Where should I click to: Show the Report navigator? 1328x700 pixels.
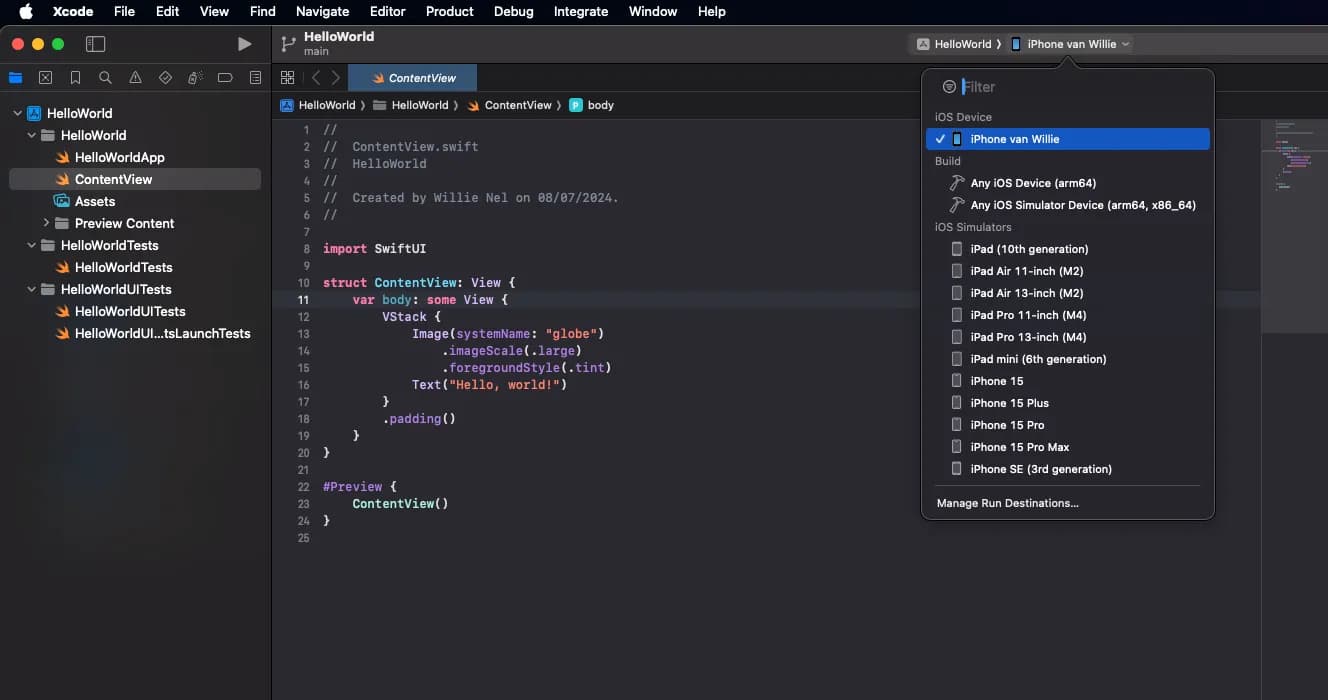click(x=255, y=78)
